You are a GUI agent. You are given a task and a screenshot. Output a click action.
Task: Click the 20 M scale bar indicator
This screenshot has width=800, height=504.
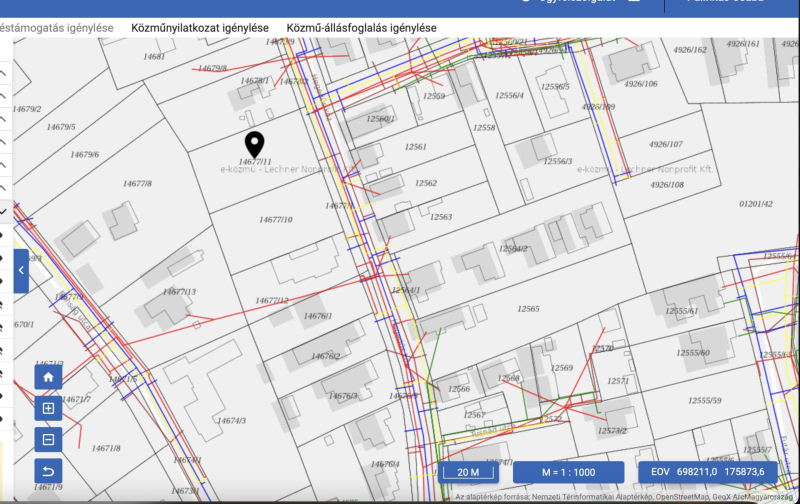468,472
